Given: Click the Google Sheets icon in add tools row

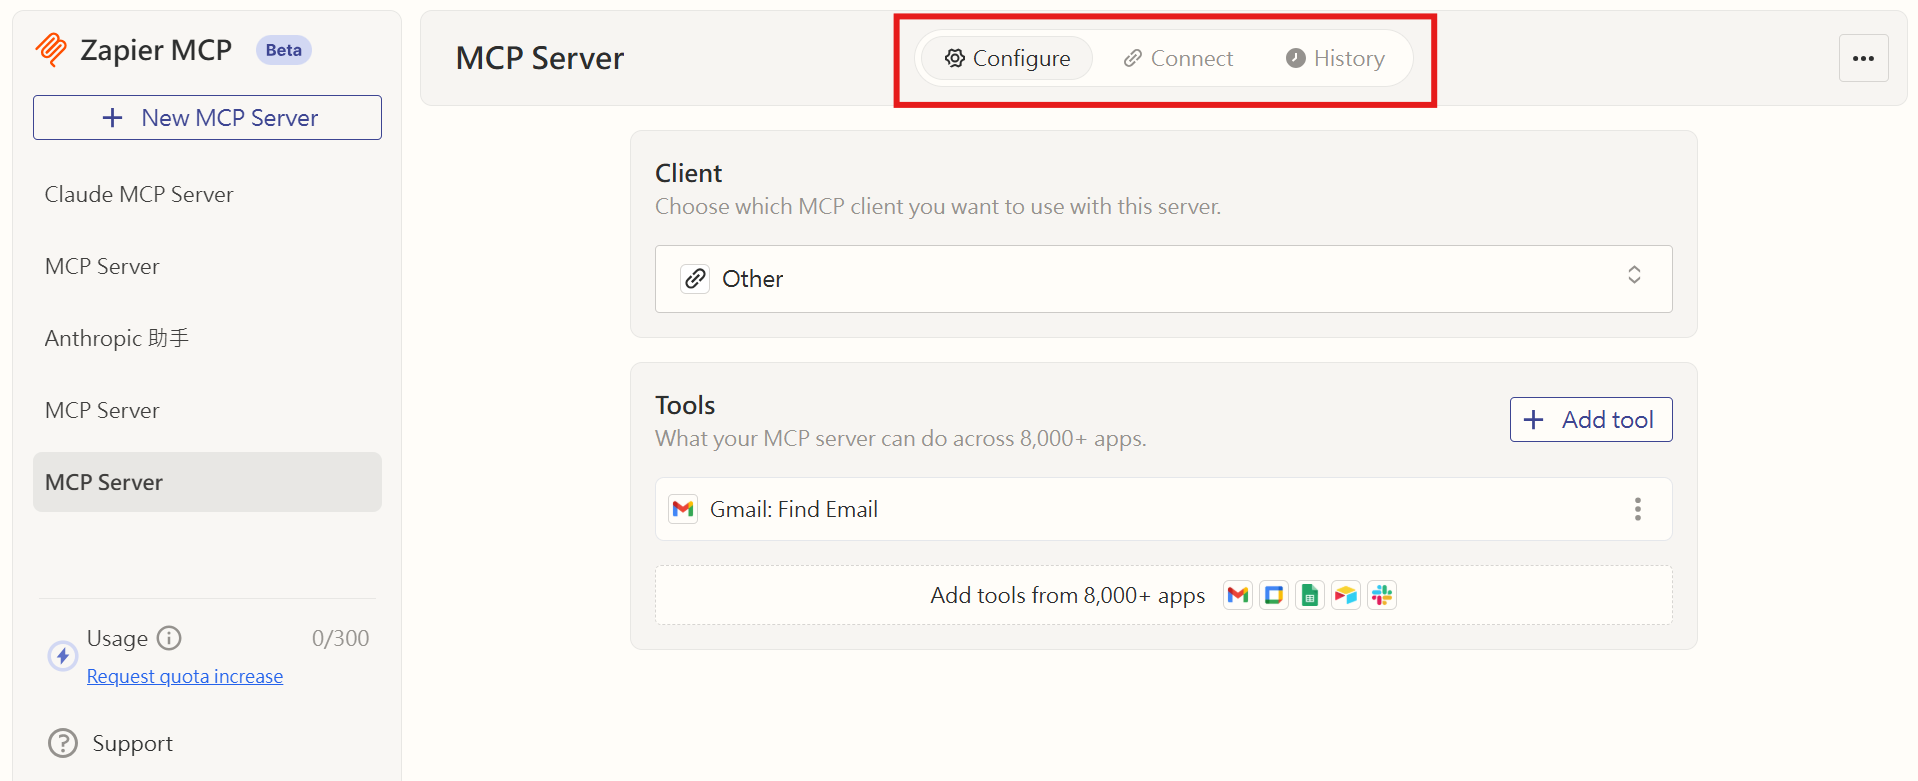Looking at the screenshot, I should coord(1310,595).
